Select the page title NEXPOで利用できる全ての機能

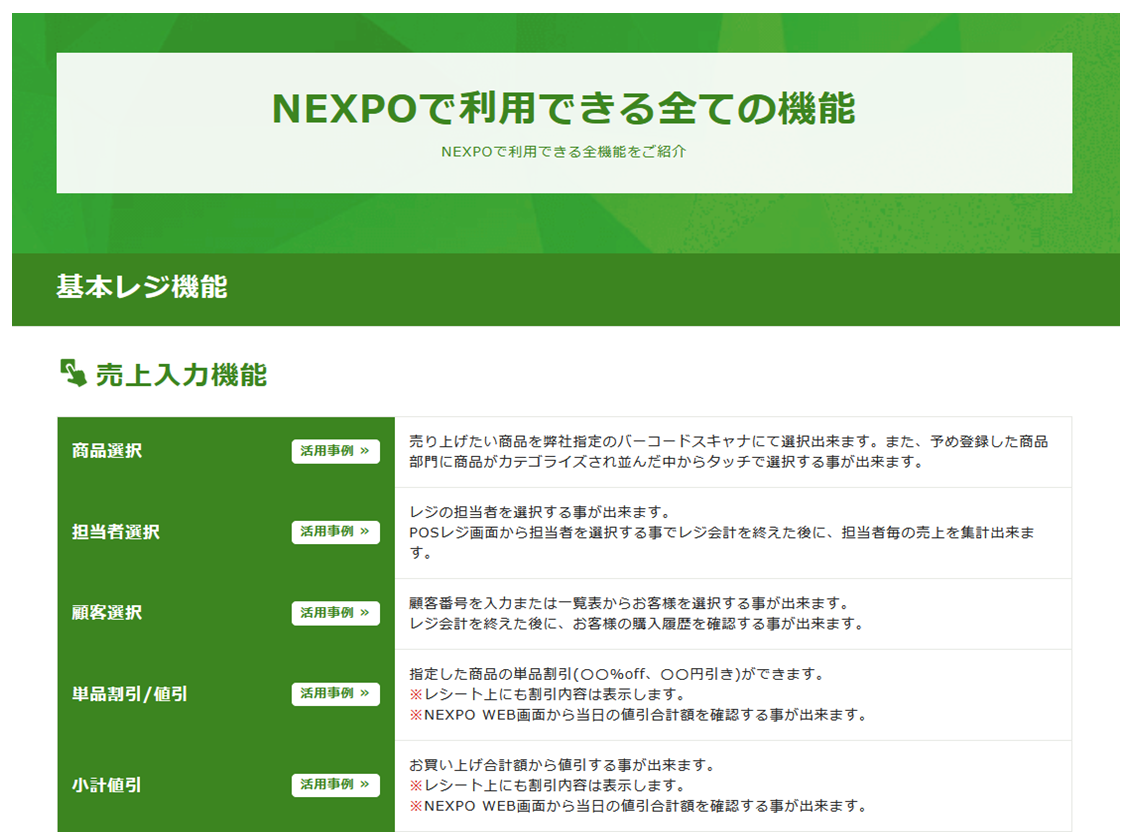click(563, 104)
